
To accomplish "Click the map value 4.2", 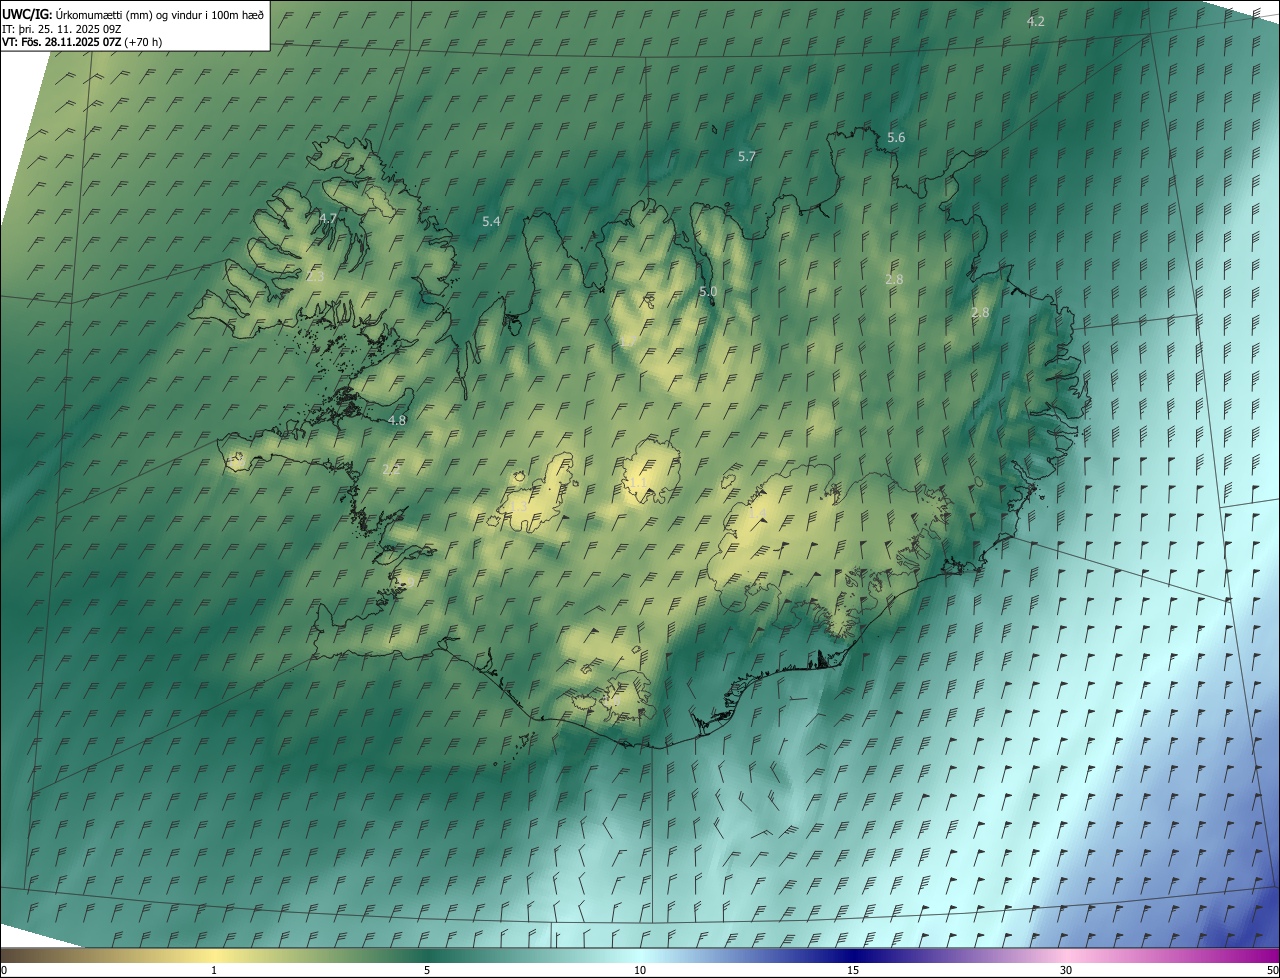I will [x=1036, y=21].
